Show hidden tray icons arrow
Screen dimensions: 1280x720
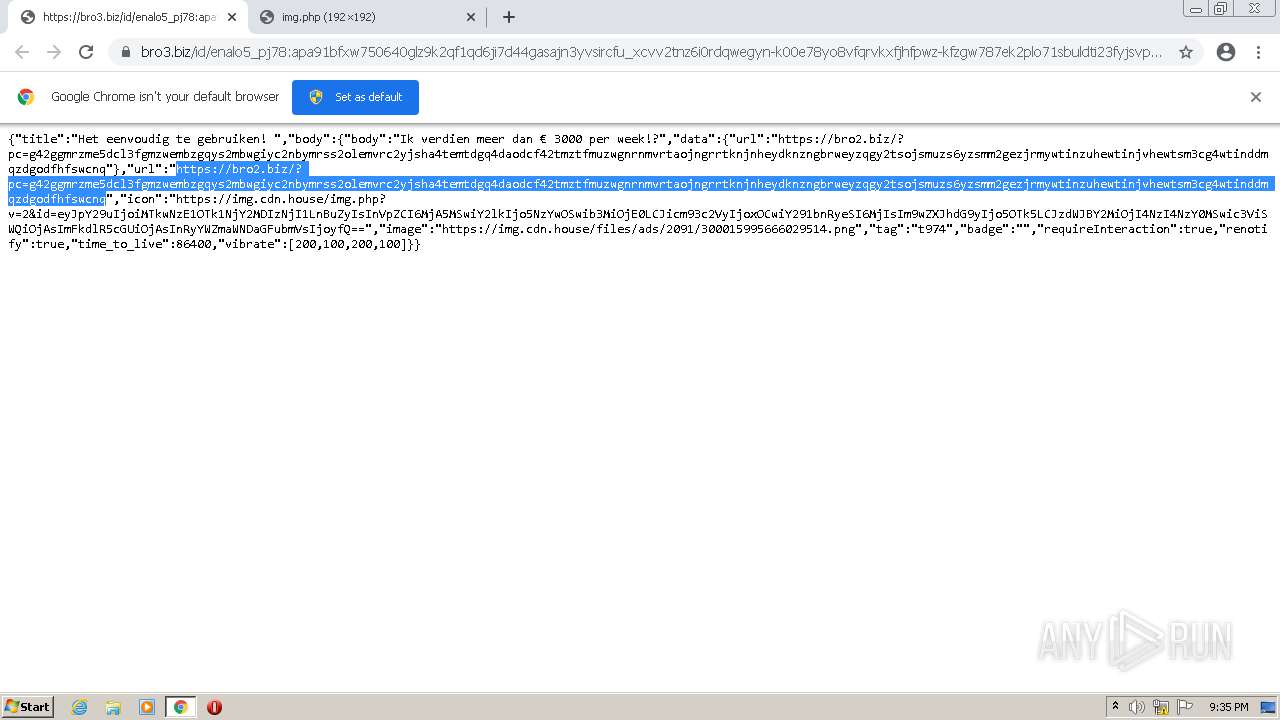coord(1115,707)
